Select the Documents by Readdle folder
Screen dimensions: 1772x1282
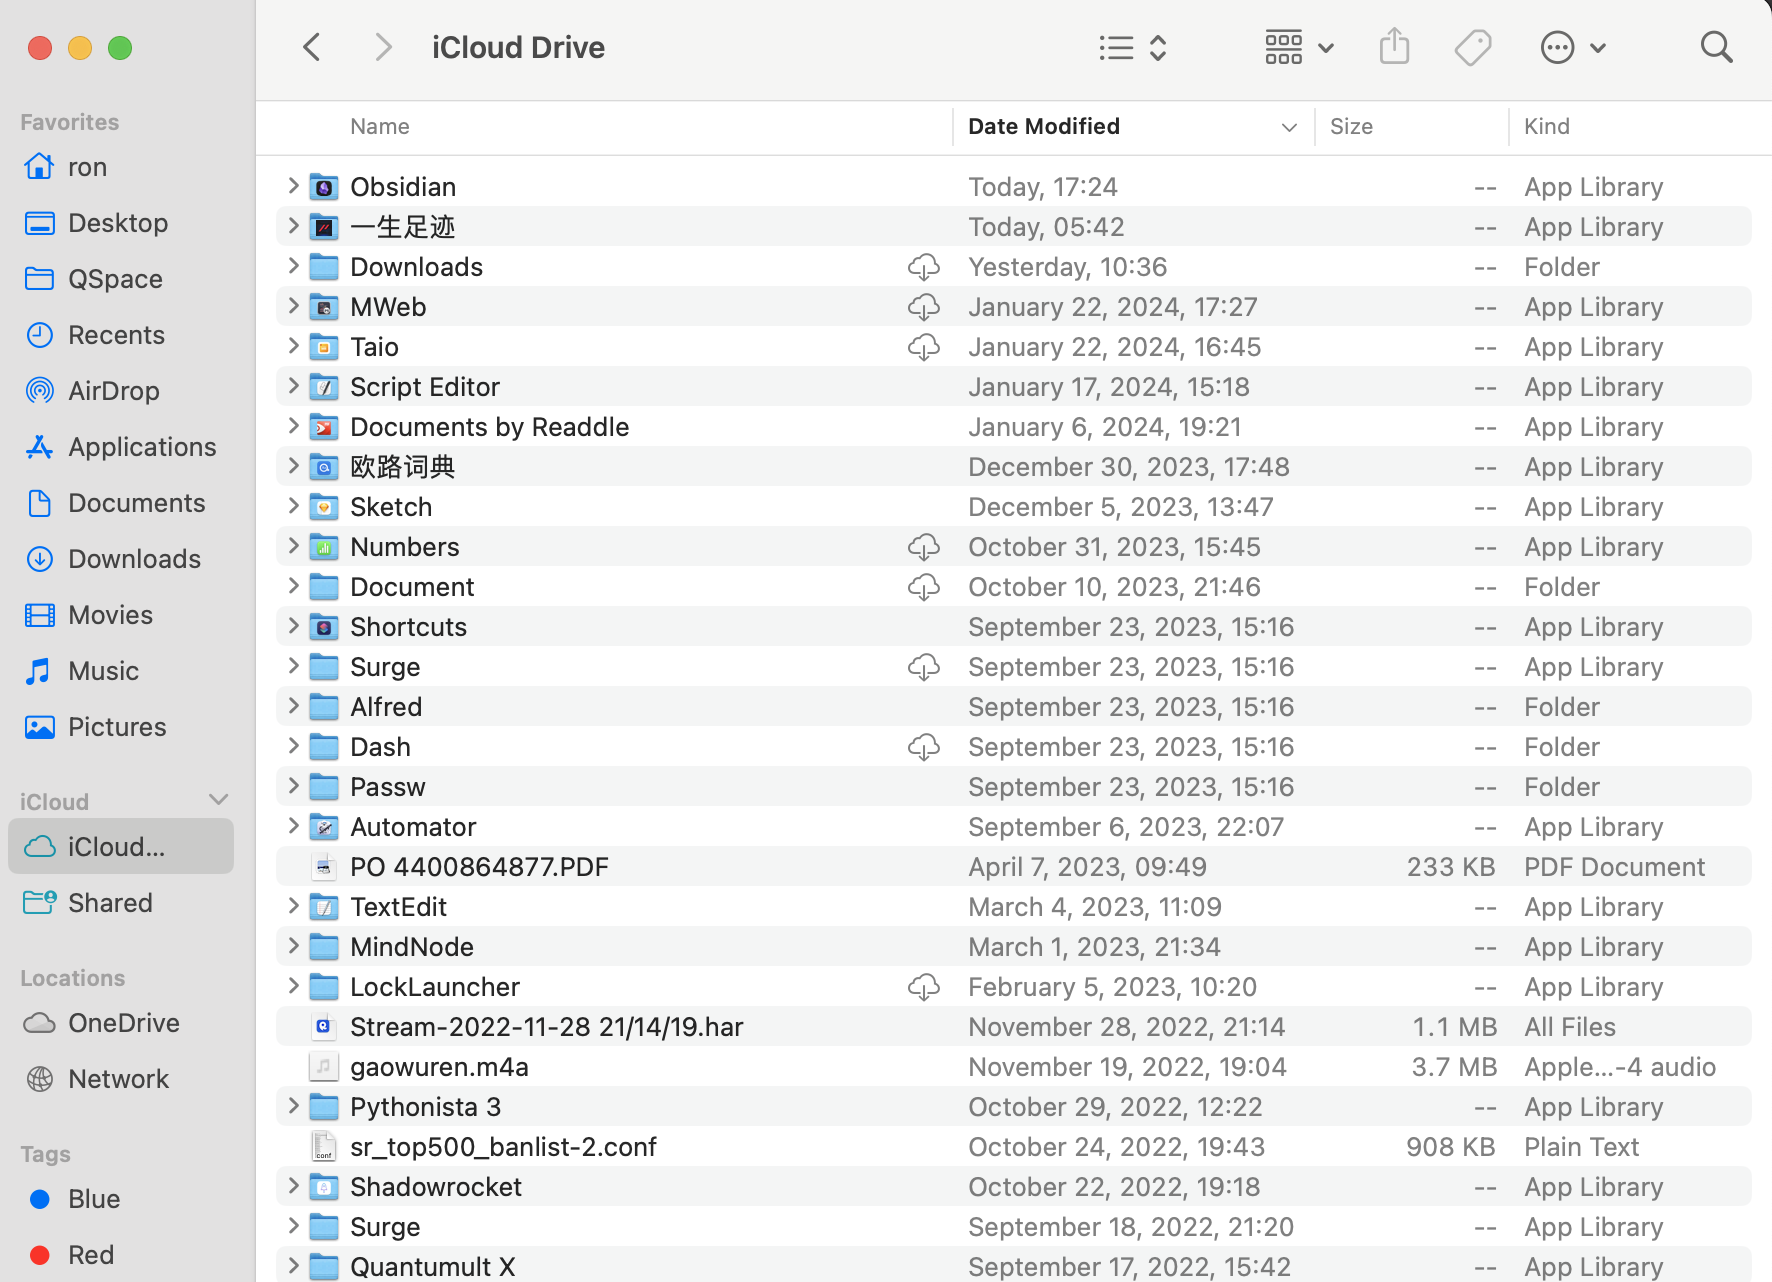pyautogui.click(x=1014, y=427)
